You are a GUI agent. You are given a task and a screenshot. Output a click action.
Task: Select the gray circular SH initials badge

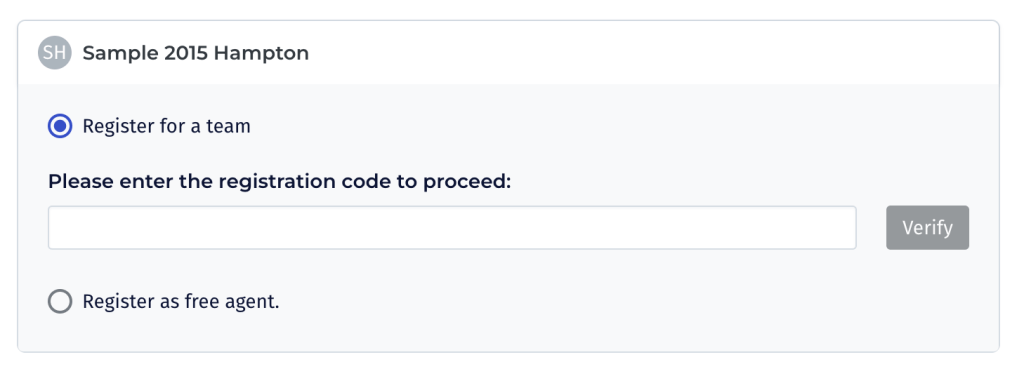tap(55, 53)
